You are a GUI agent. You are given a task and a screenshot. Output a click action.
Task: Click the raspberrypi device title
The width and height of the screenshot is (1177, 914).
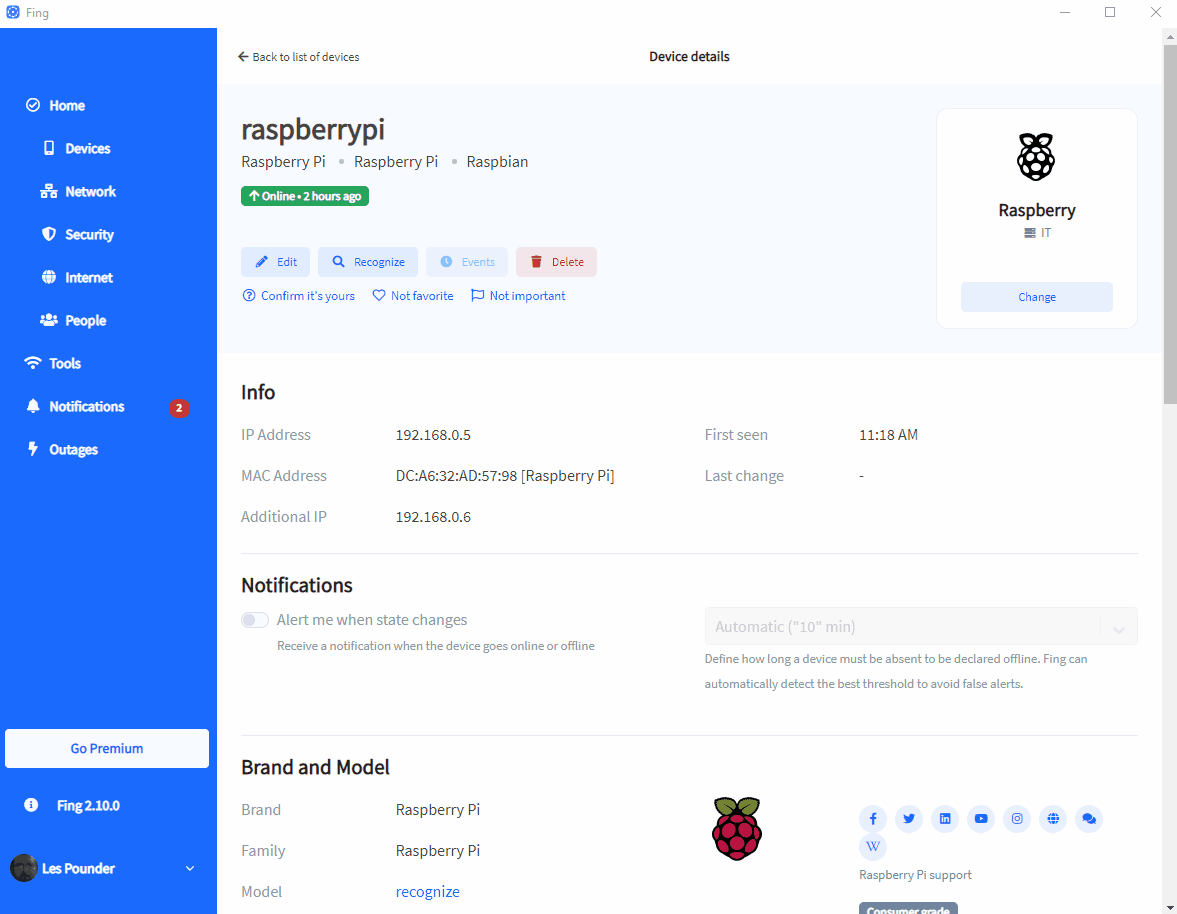click(313, 130)
